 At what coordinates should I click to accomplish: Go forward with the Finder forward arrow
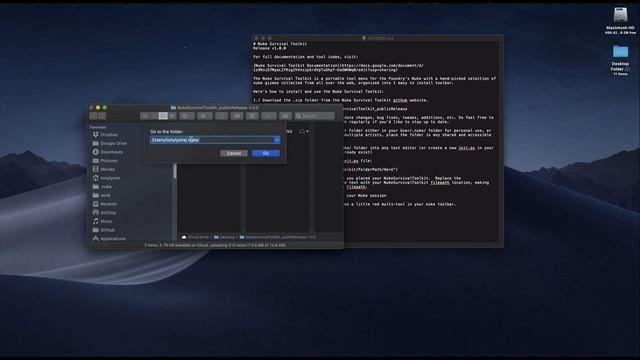click(102, 116)
